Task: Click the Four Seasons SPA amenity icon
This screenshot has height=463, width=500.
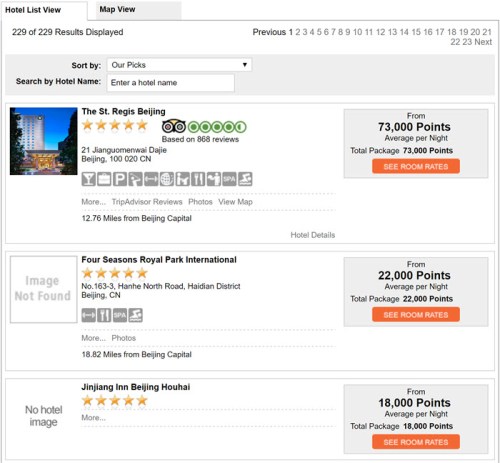Action: (x=120, y=315)
